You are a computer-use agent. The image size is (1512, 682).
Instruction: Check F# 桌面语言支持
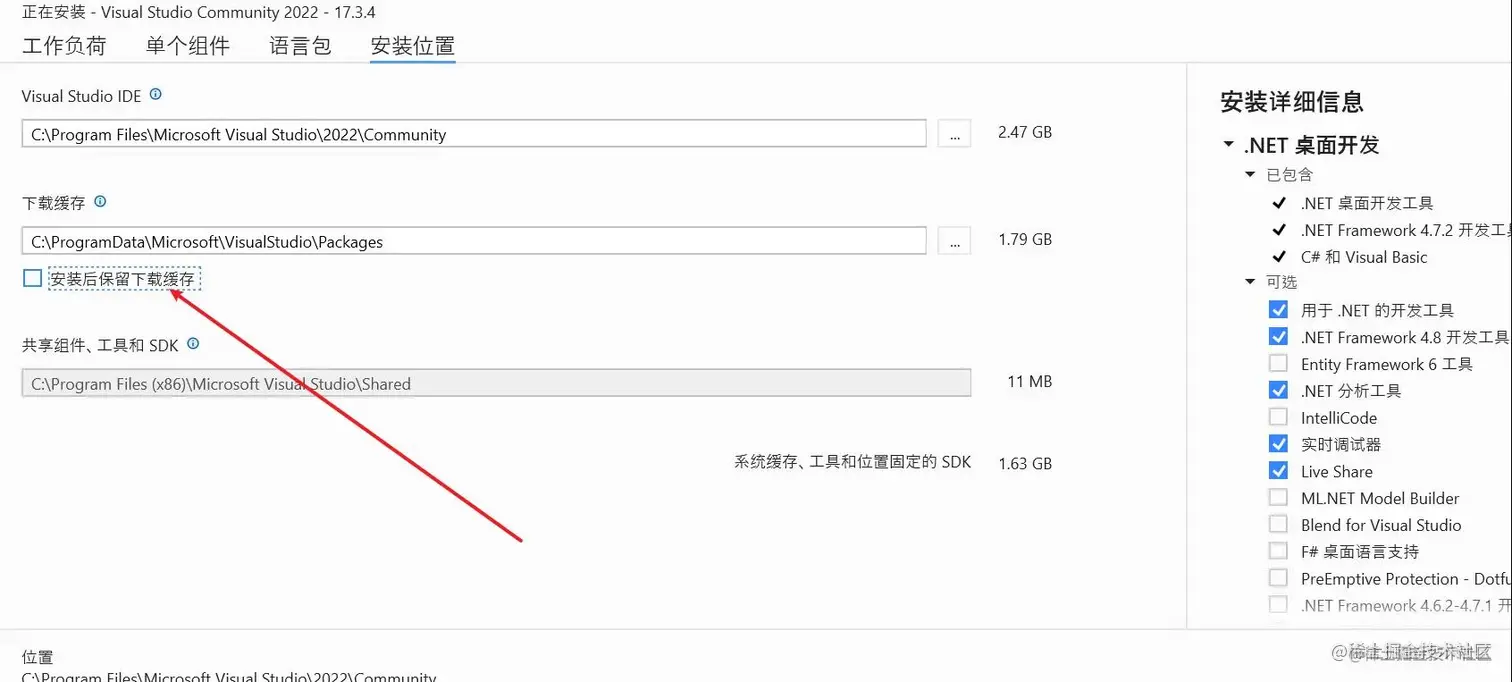point(1279,552)
